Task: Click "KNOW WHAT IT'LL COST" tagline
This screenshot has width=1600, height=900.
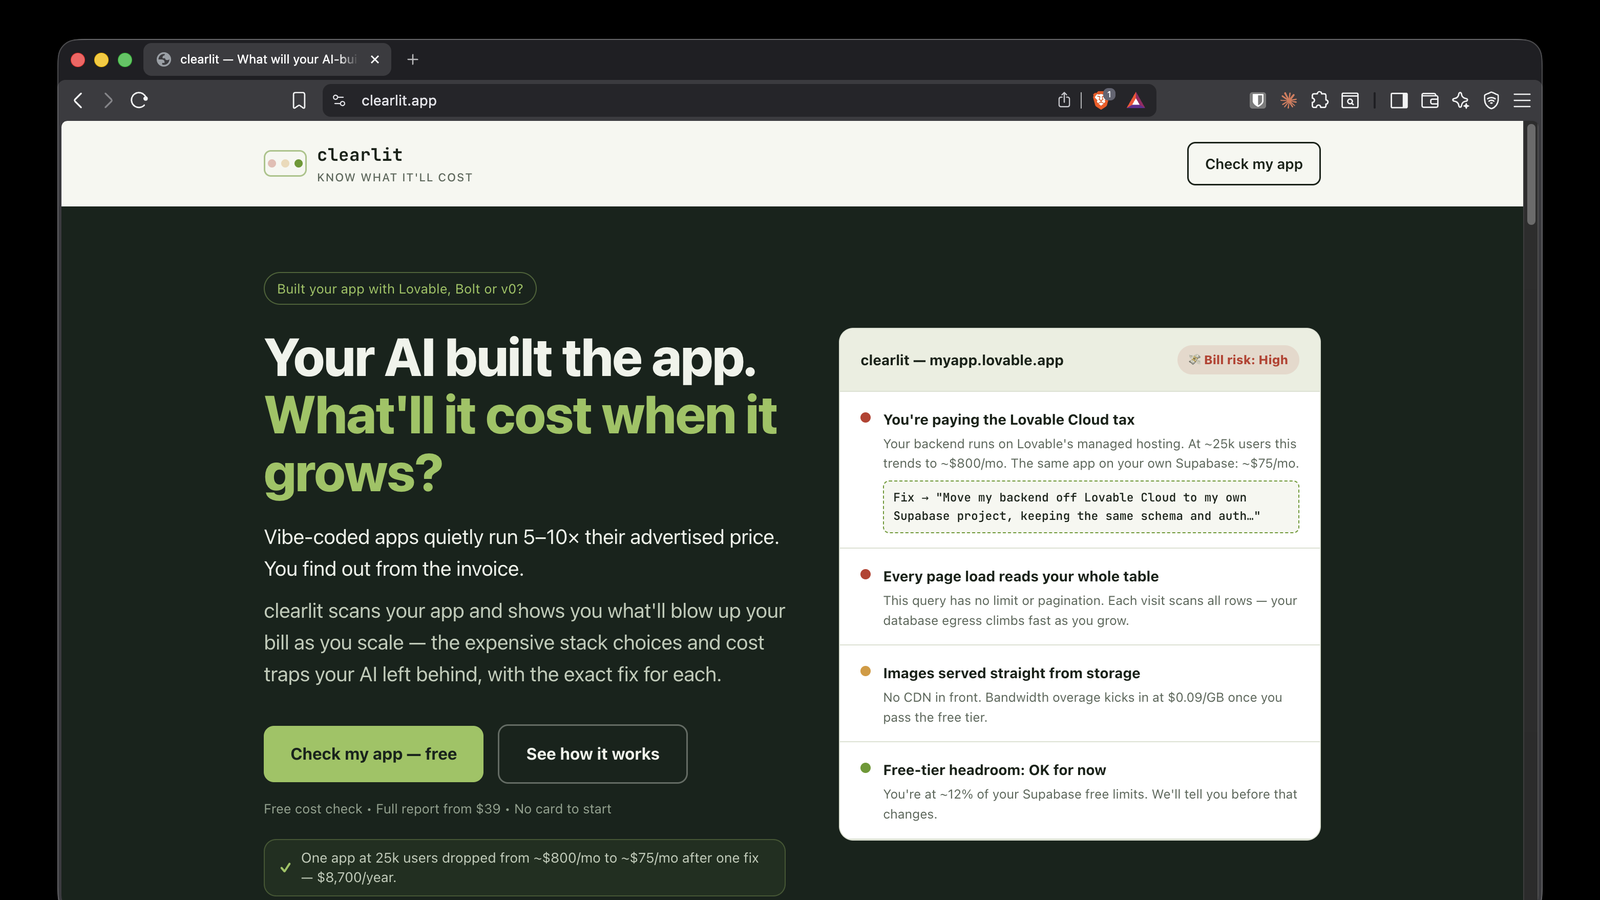Action: click(x=395, y=178)
